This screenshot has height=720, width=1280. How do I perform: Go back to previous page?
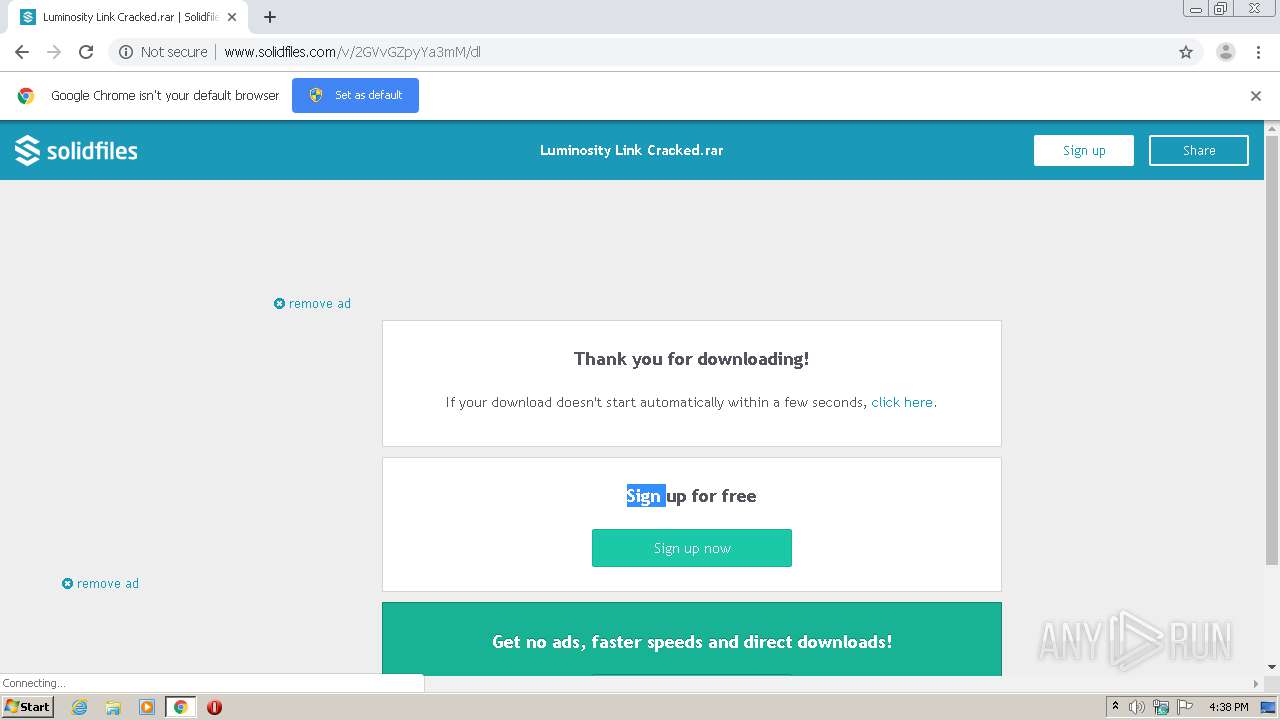tap(22, 52)
